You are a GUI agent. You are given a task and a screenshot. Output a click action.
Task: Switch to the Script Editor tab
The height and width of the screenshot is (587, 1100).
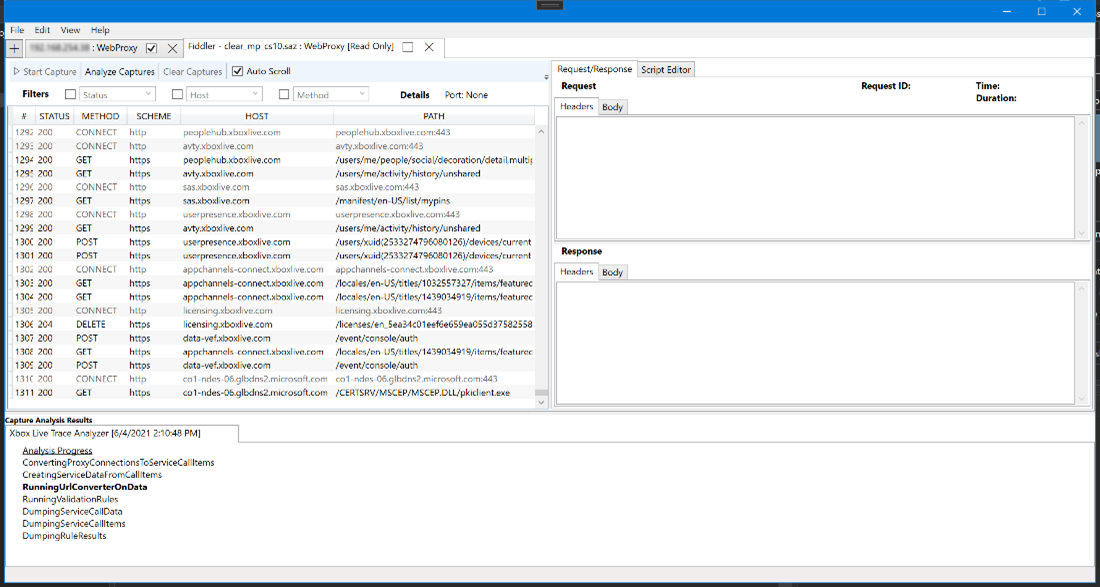[666, 69]
